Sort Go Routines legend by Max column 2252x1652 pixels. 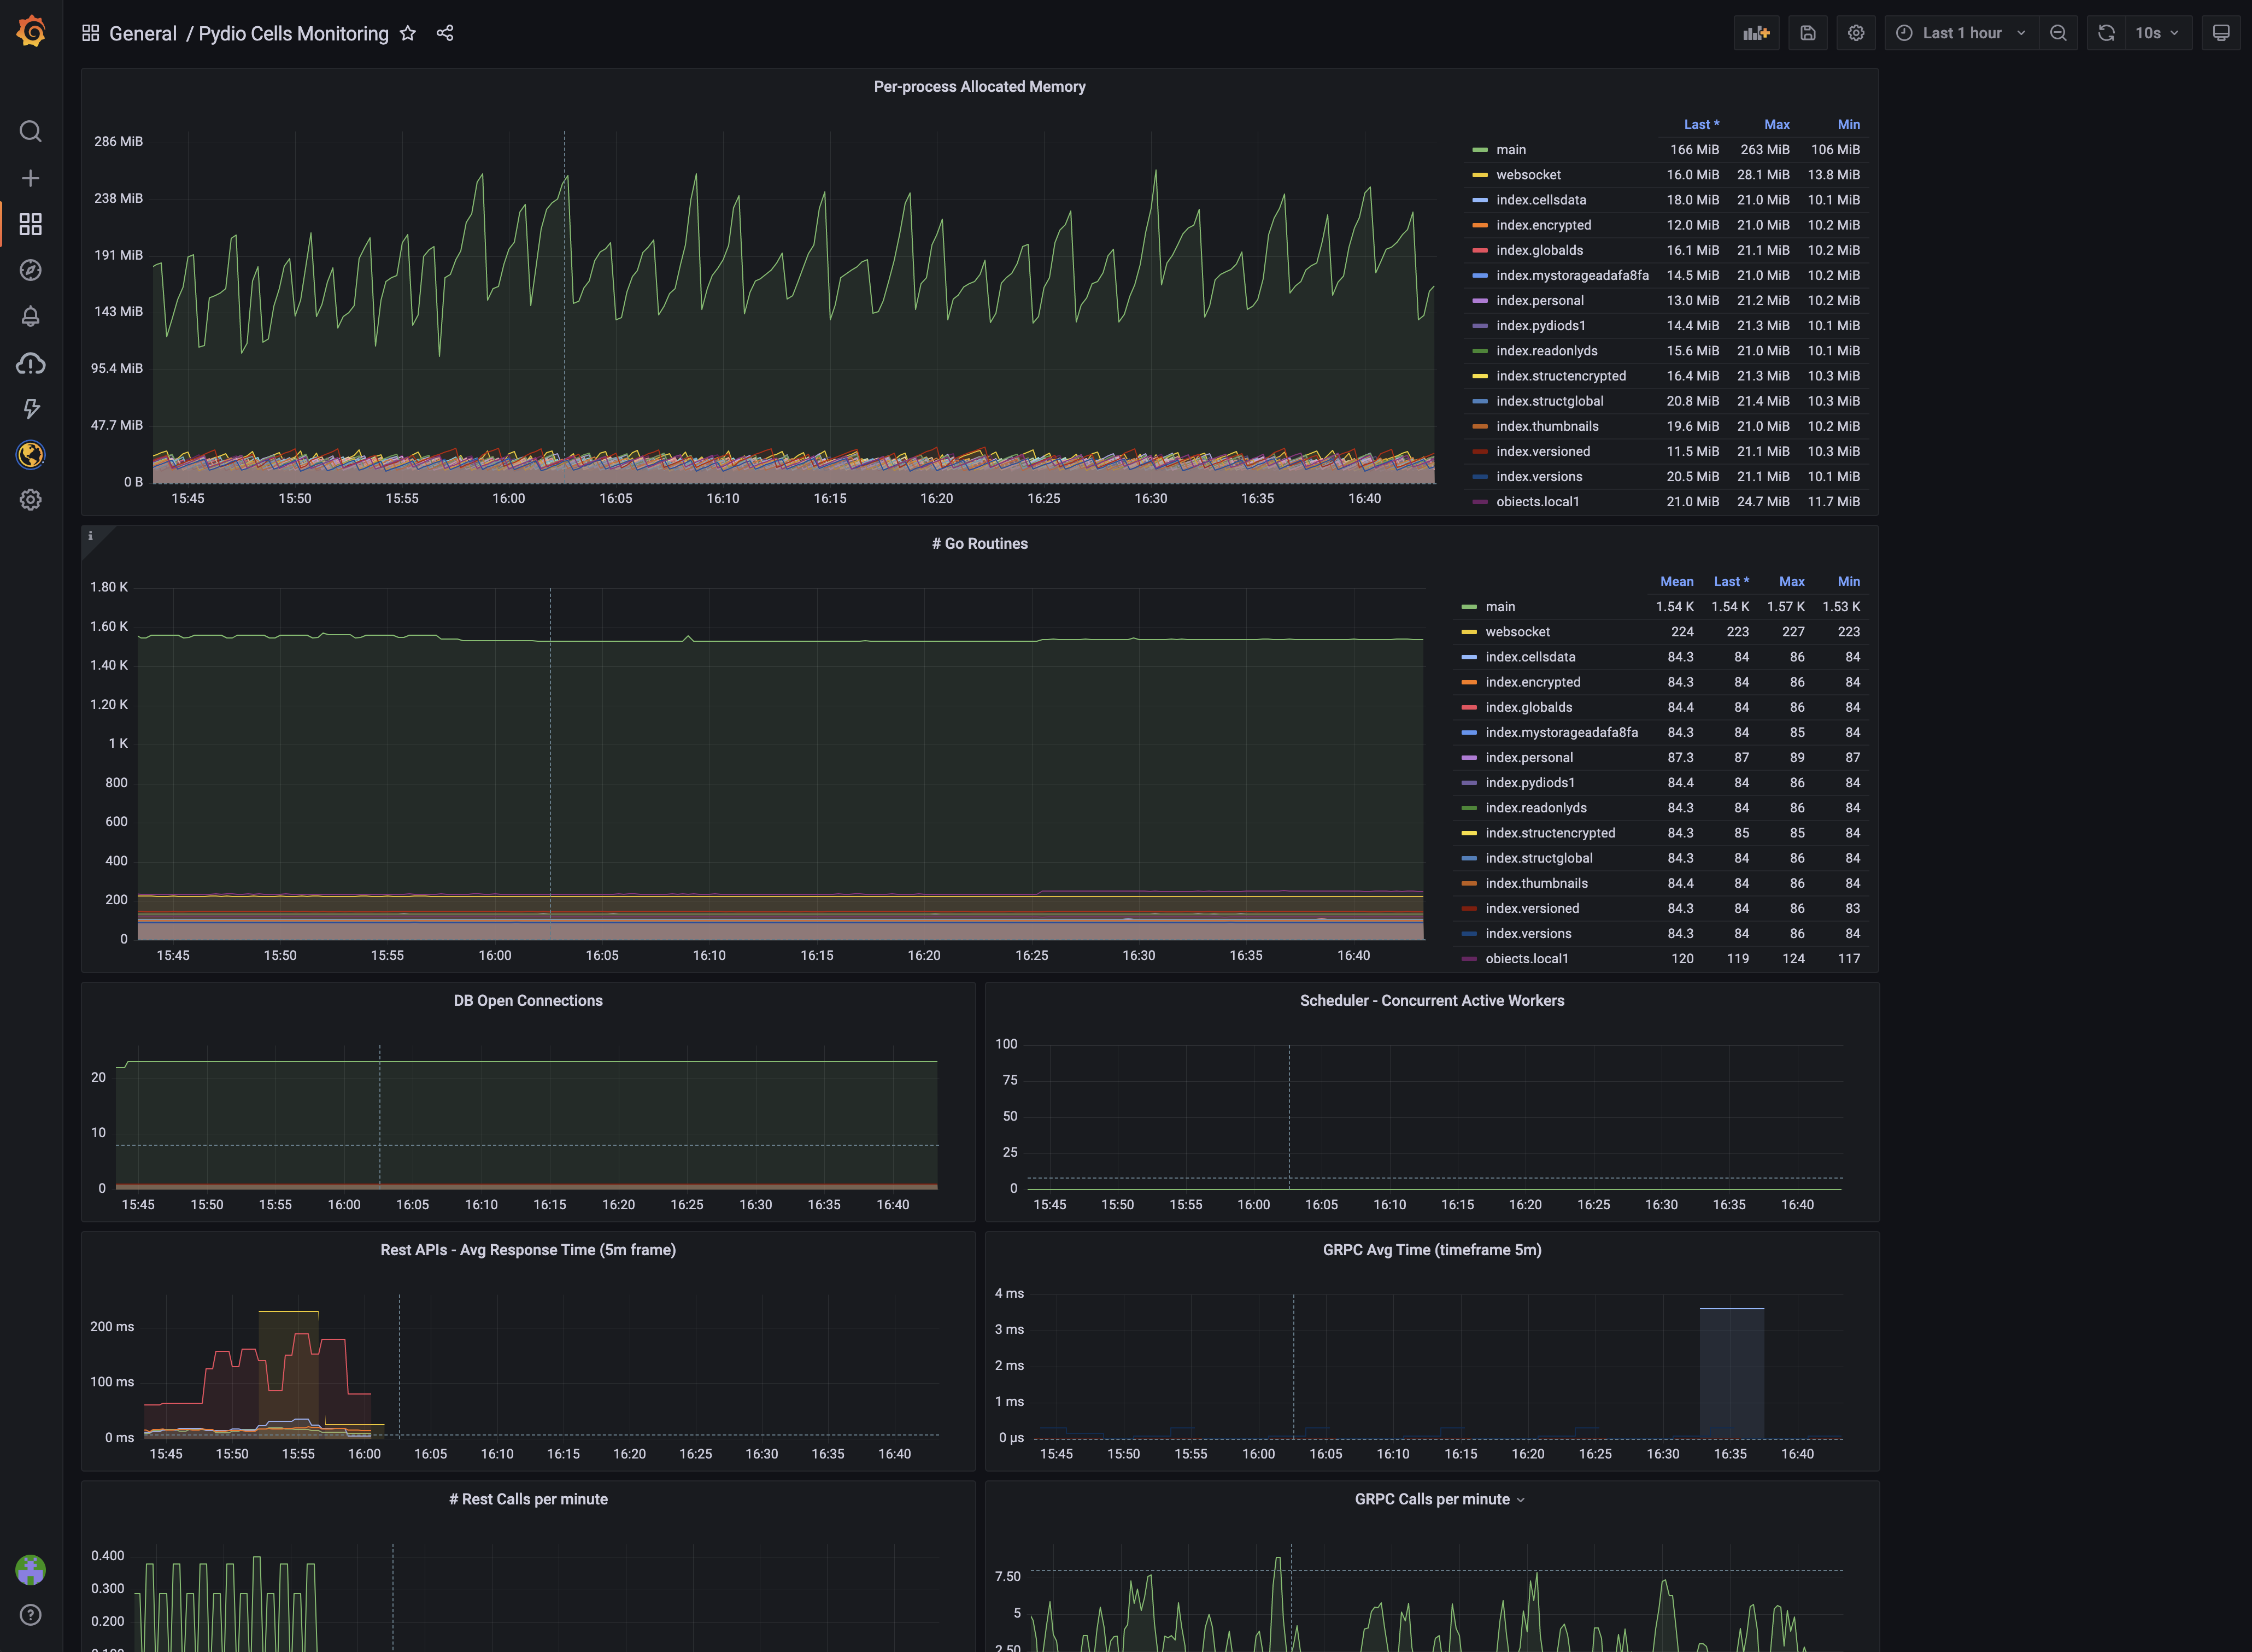pyautogui.click(x=1792, y=582)
